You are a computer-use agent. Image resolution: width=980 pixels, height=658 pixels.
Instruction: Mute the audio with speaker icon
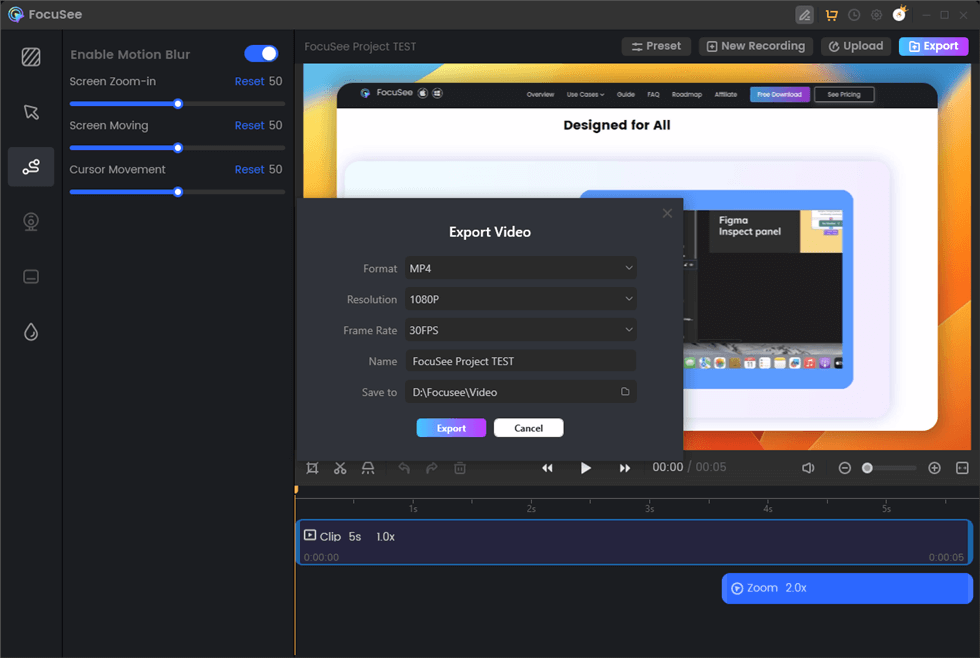click(808, 468)
